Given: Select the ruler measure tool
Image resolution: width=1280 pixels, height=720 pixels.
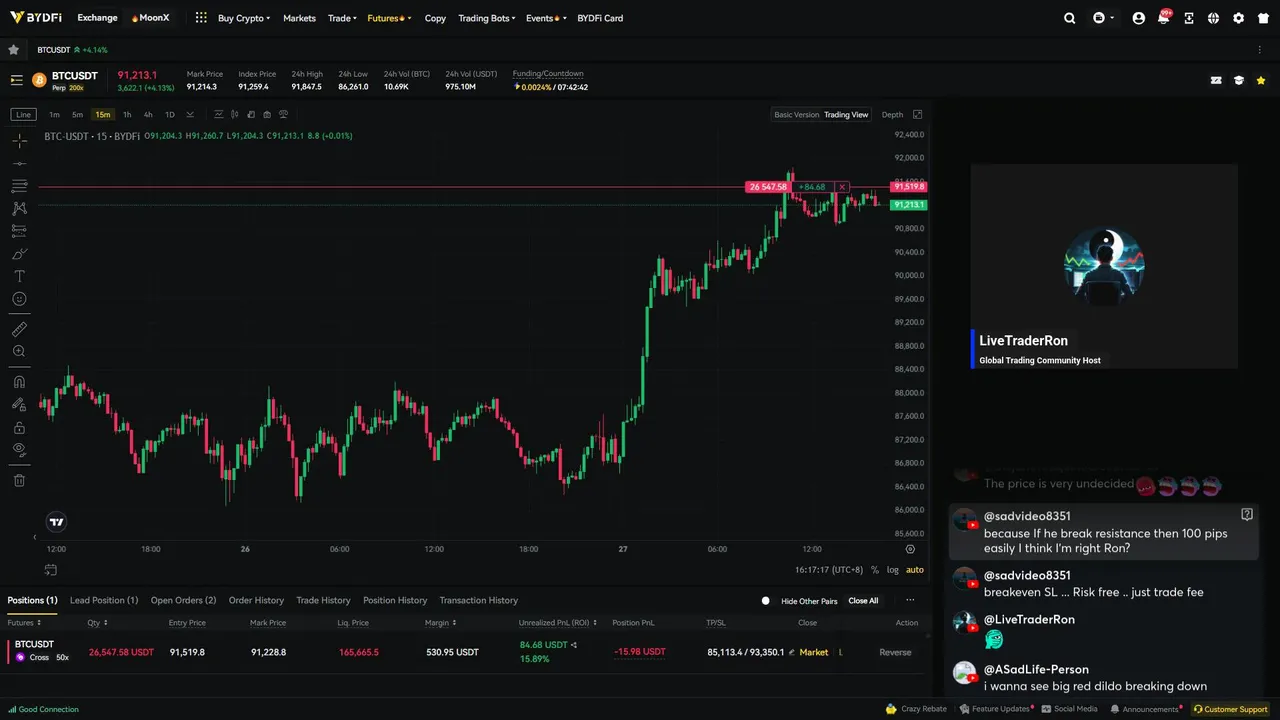Looking at the screenshot, I should click(x=19, y=329).
